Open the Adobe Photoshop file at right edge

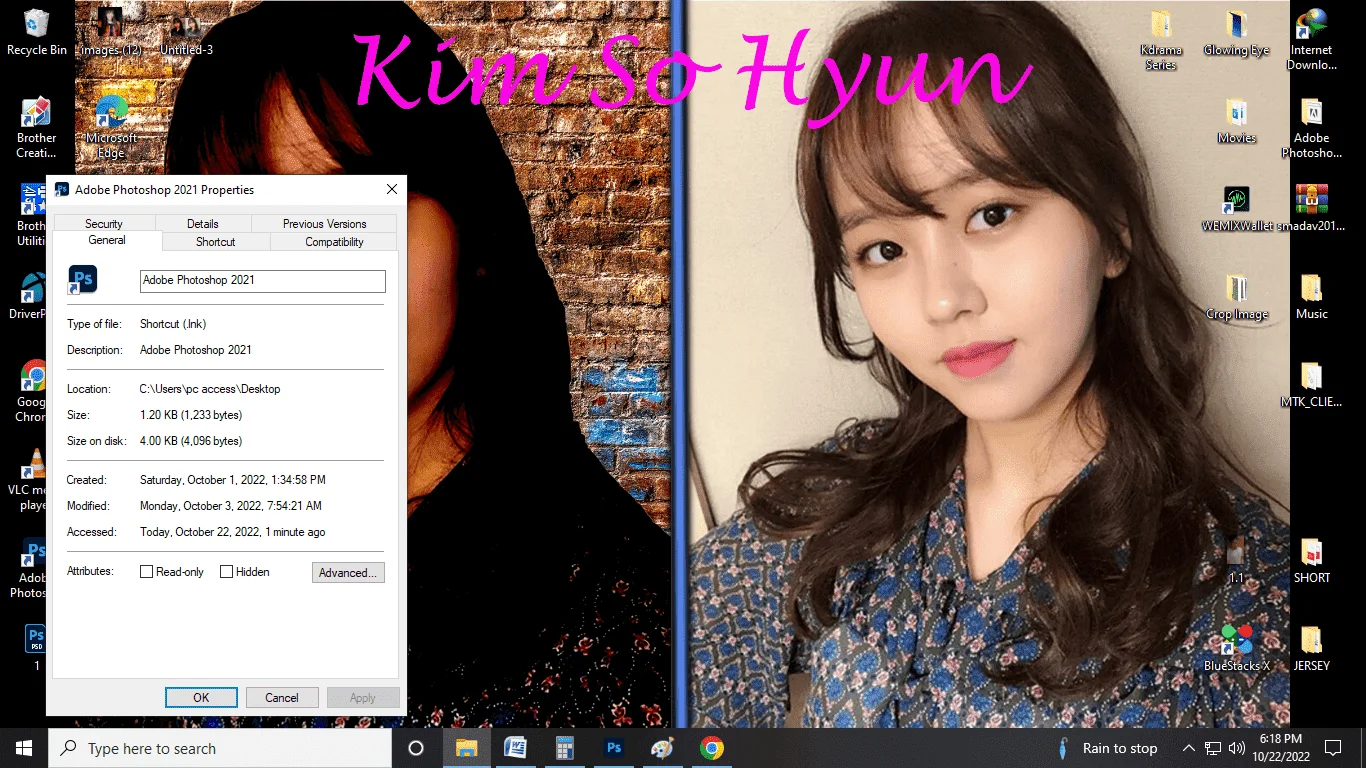click(x=1311, y=128)
